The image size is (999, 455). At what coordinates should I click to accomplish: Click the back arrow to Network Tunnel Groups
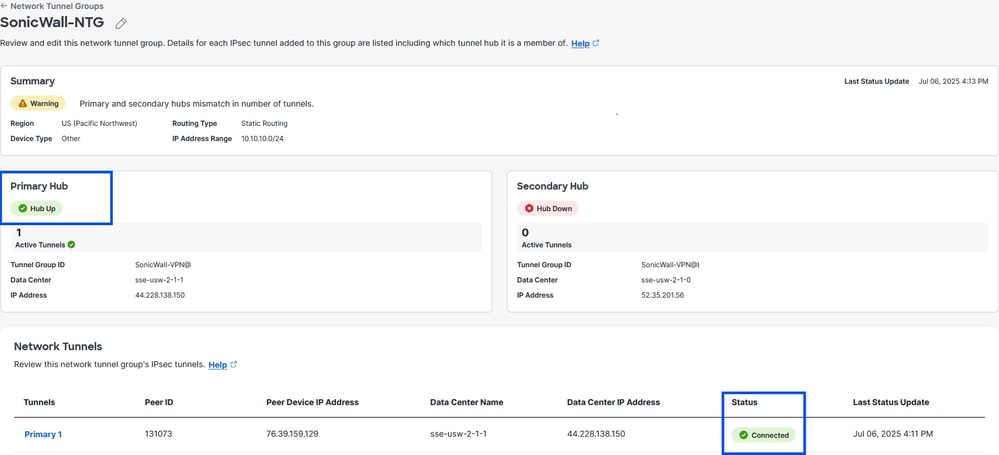(4, 6)
